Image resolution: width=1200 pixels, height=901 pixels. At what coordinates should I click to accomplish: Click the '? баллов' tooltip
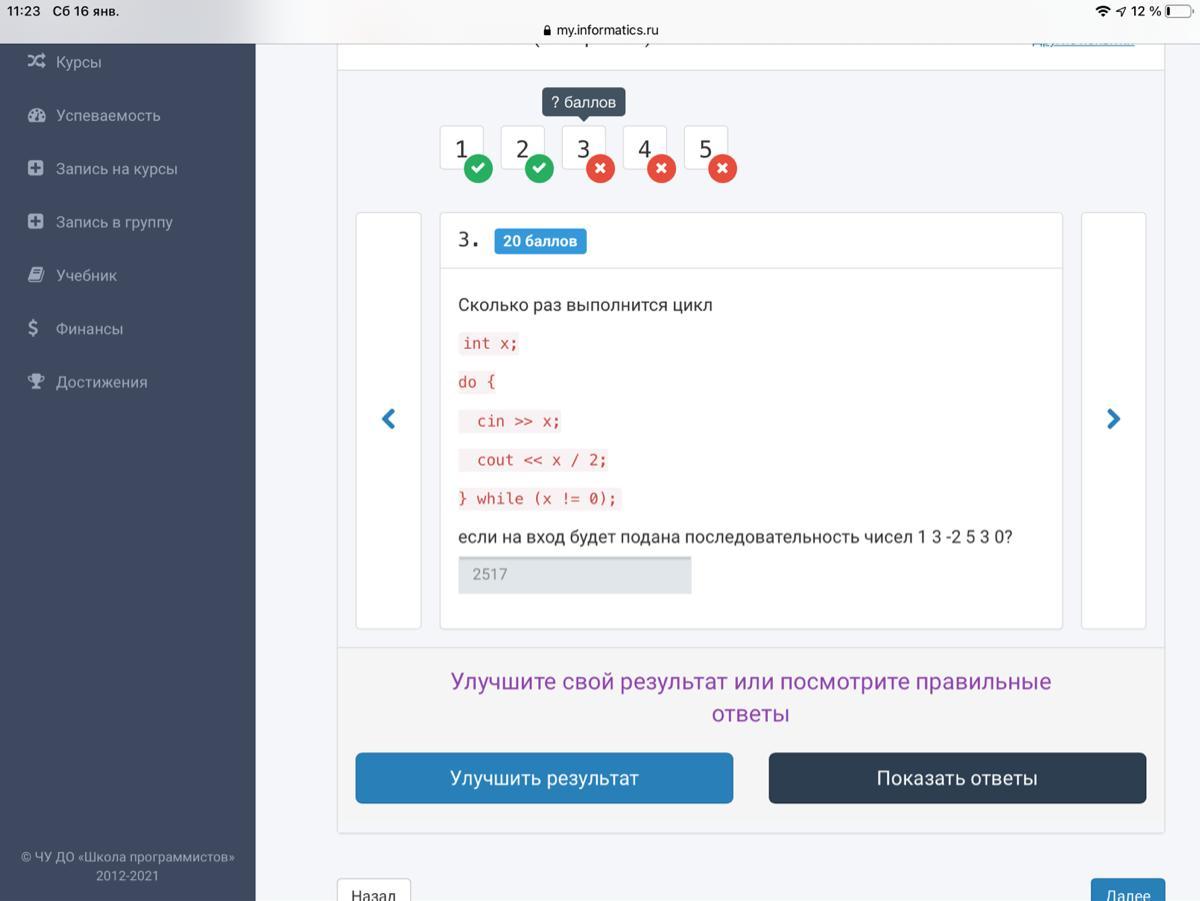pyautogui.click(x=584, y=102)
